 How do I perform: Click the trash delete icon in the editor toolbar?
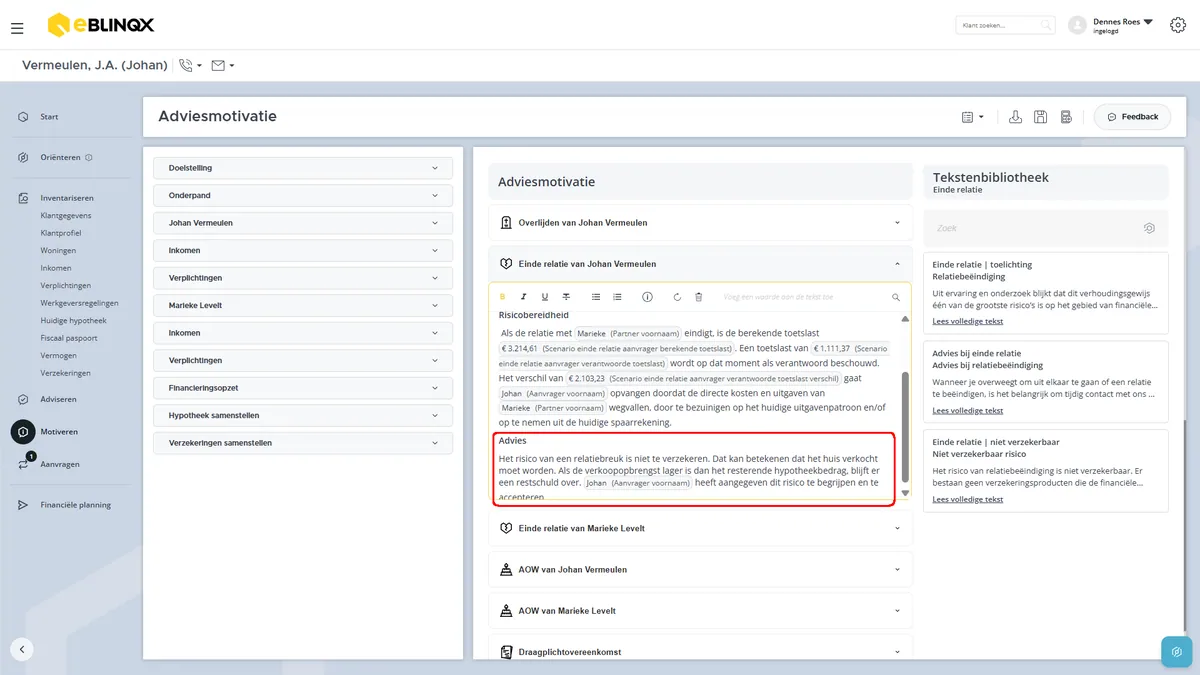(x=699, y=297)
